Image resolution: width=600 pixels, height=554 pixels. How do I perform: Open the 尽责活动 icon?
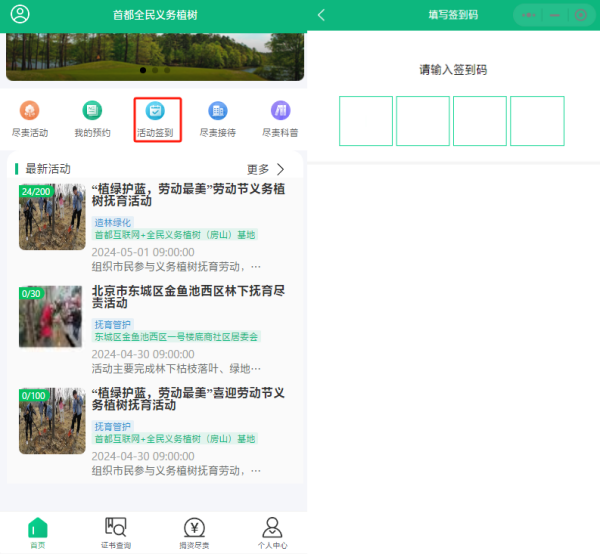point(30,117)
